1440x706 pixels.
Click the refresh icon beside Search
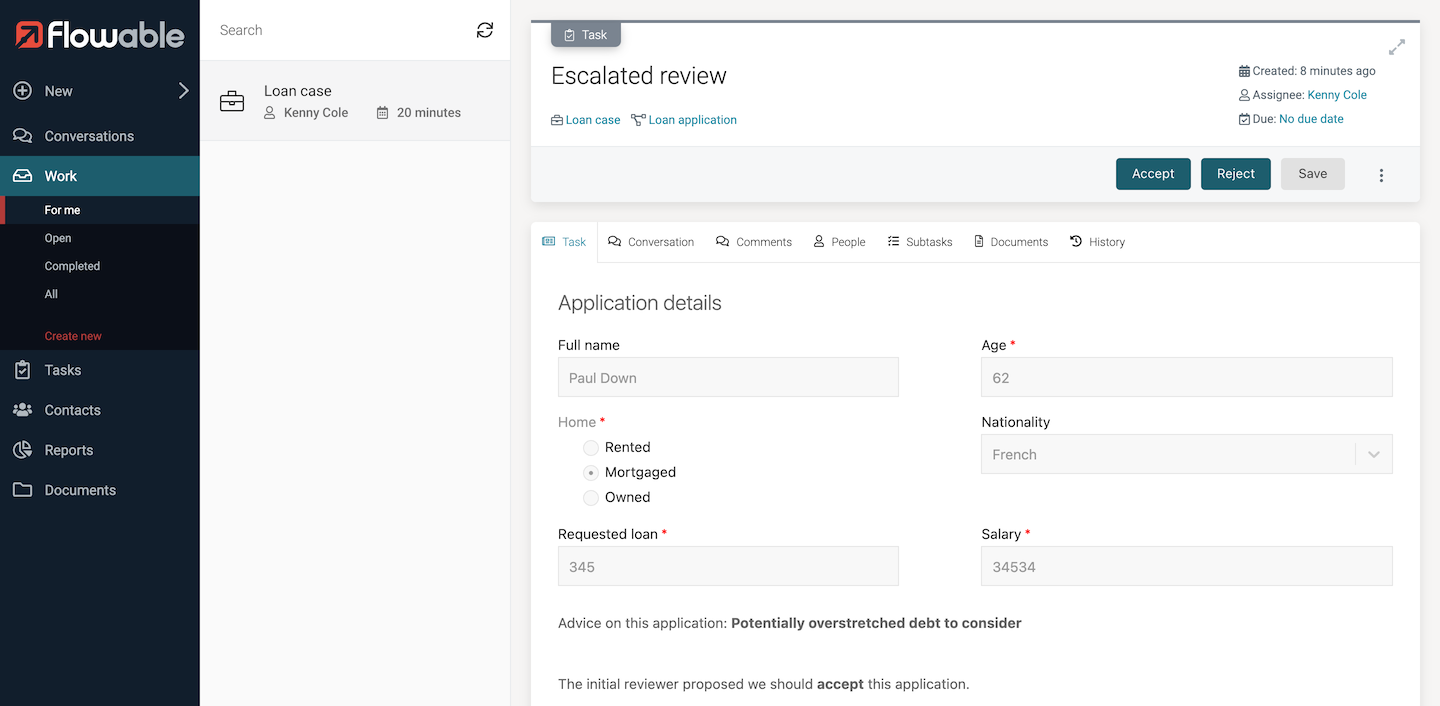(x=485, y=30)
